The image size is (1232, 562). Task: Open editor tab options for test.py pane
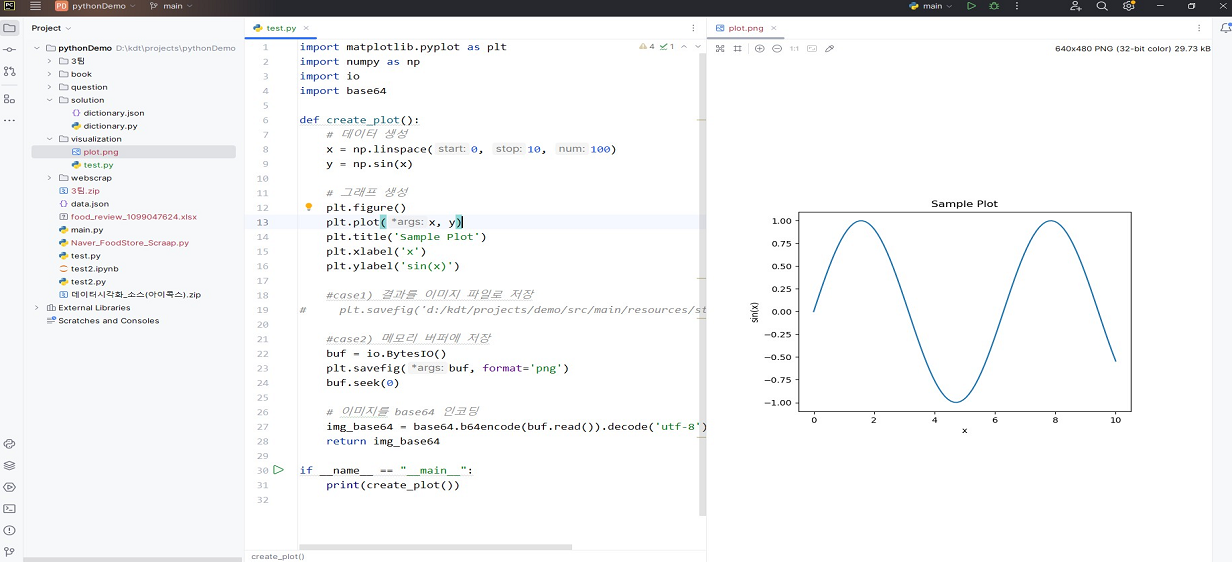694,28
